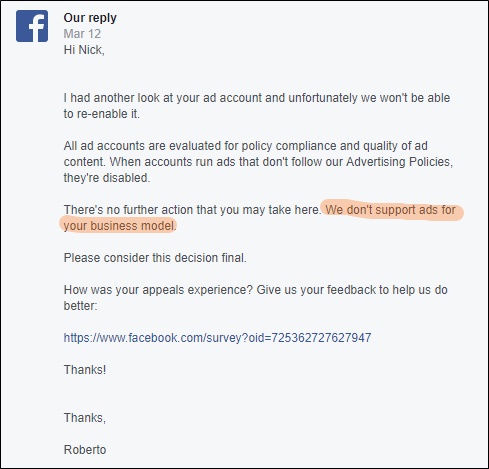Open the Facebook survey feedback link
Viewport: 489px width, 469px height.
tap(217, 338)
